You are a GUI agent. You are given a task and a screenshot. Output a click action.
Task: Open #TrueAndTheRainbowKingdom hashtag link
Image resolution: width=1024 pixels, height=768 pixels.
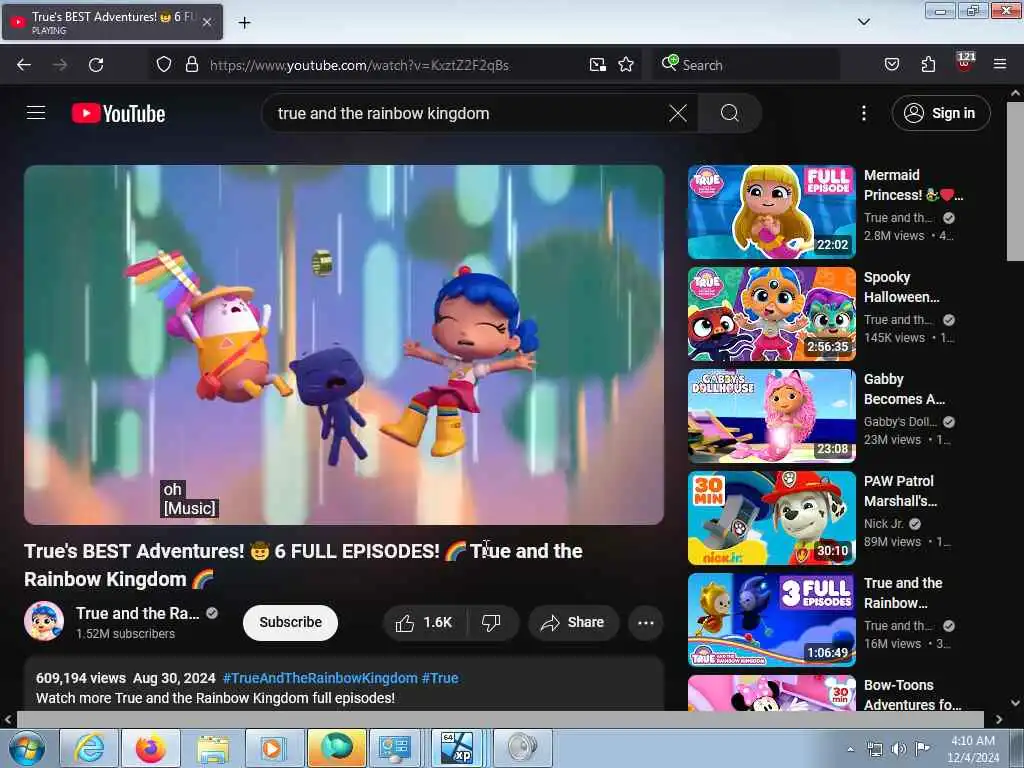coord(320,678)
